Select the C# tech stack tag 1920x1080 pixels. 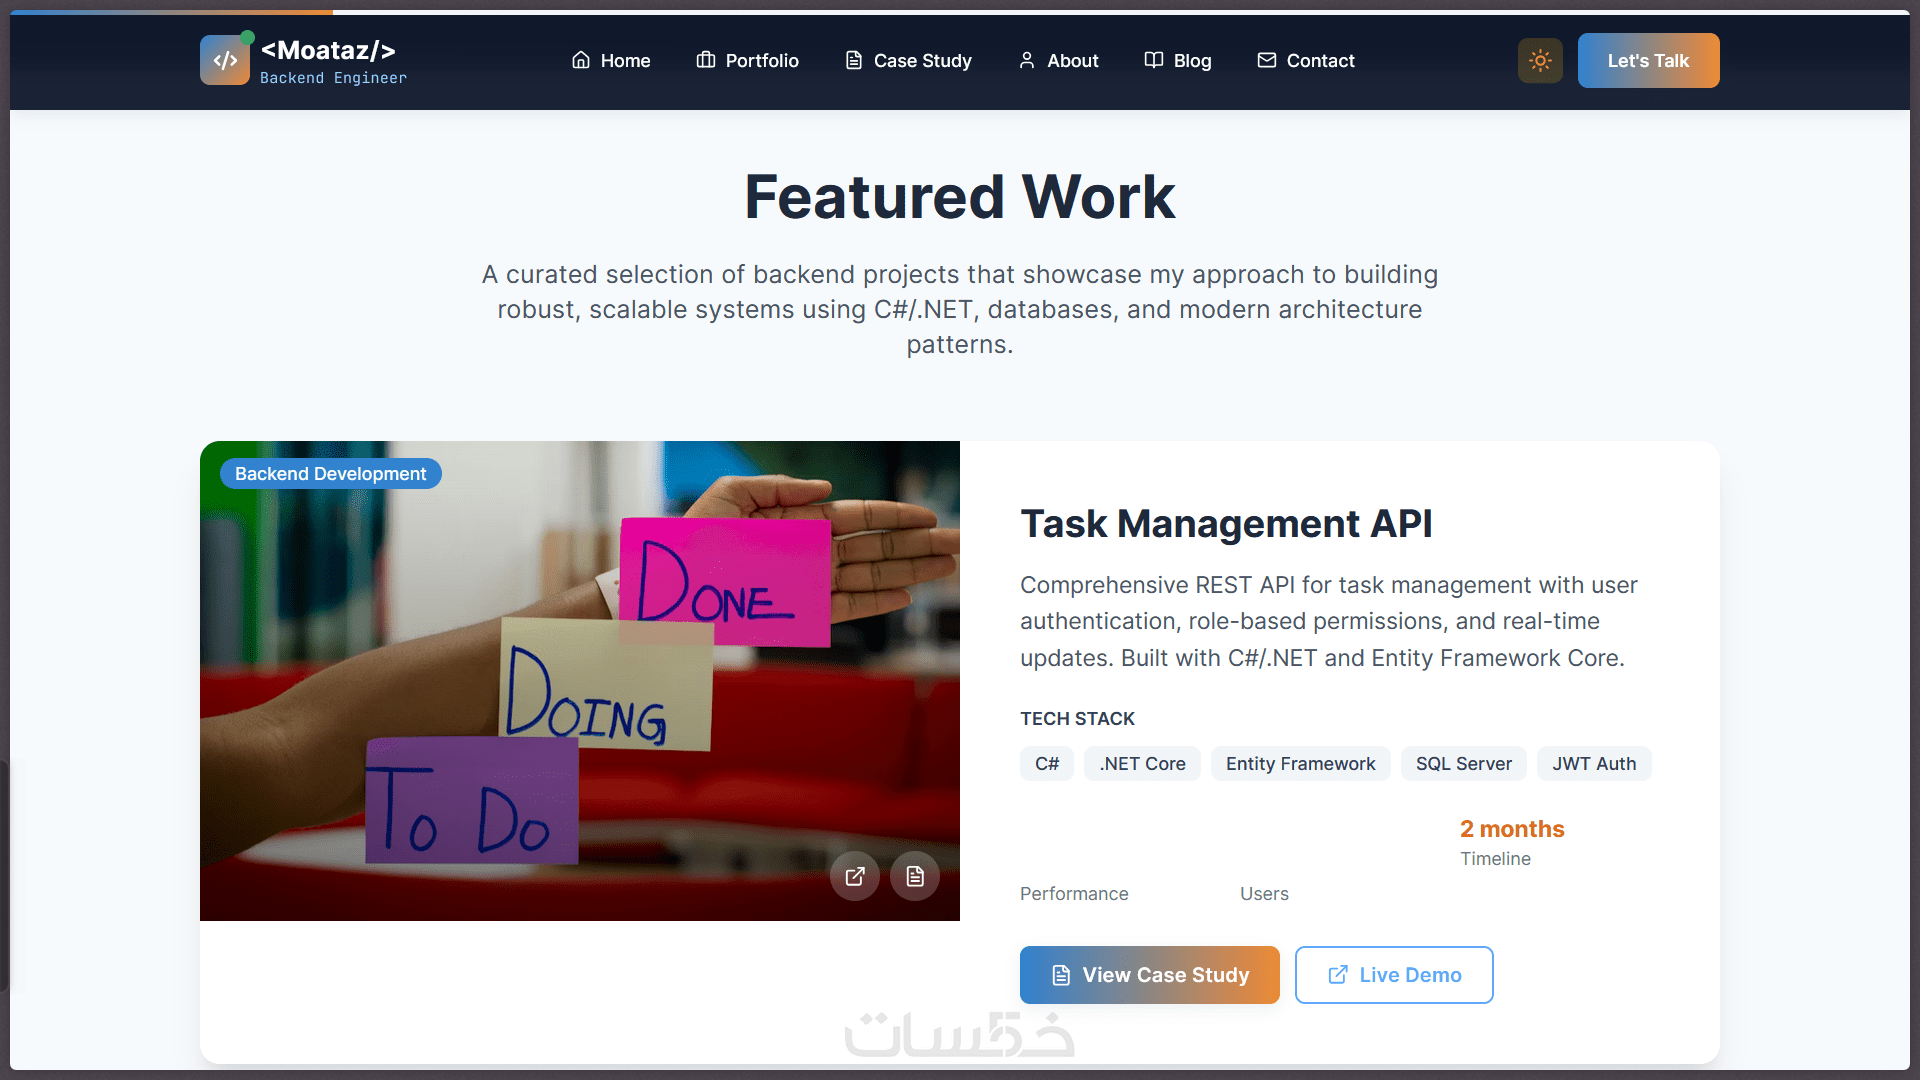pyautogui.click(x=1047, y=764)
